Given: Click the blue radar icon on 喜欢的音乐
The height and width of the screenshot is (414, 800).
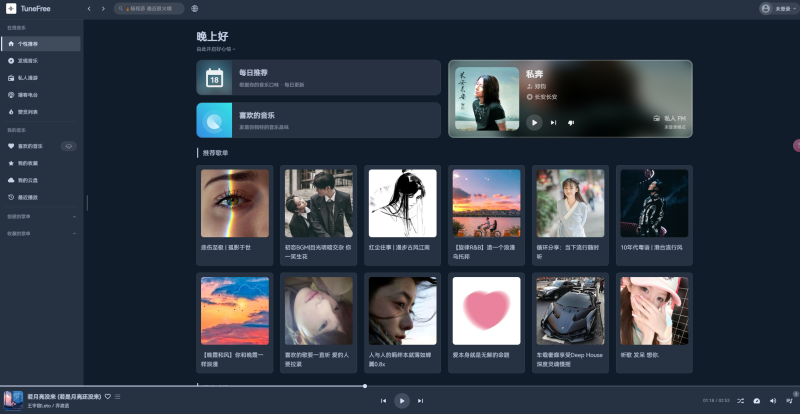Looking at the screenshot, I should (214, 120).
